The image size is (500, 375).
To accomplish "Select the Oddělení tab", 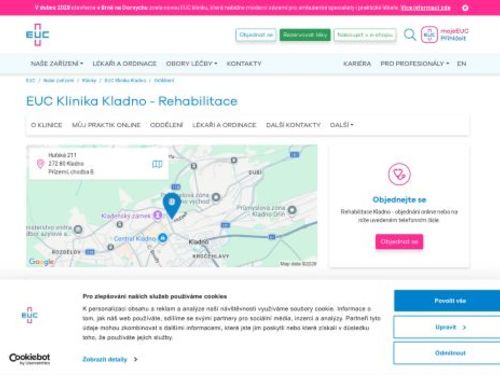I will point(166,125).
